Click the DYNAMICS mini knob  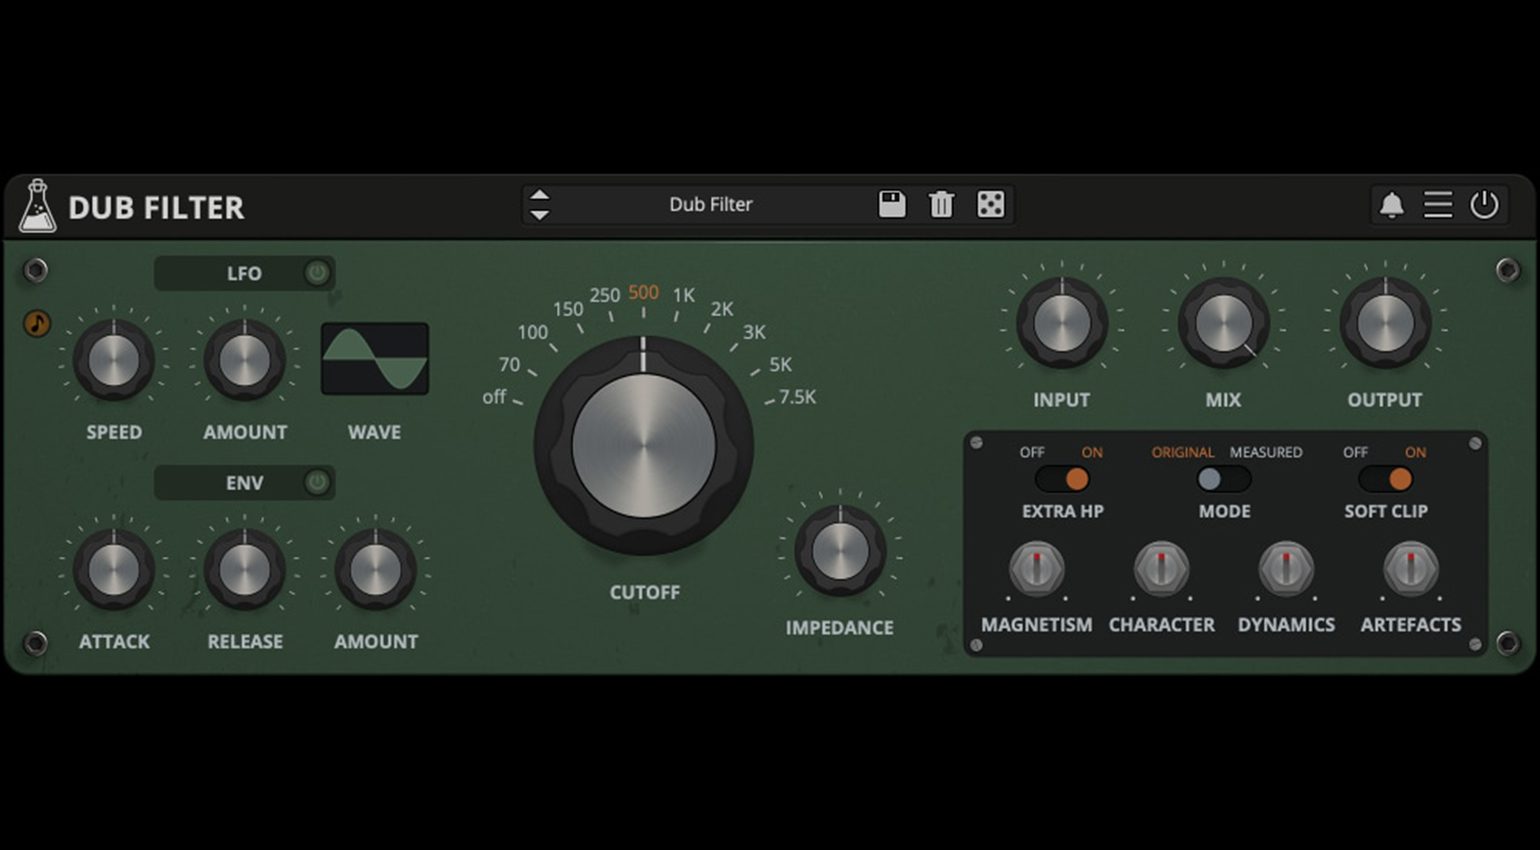pos(1286,568)
